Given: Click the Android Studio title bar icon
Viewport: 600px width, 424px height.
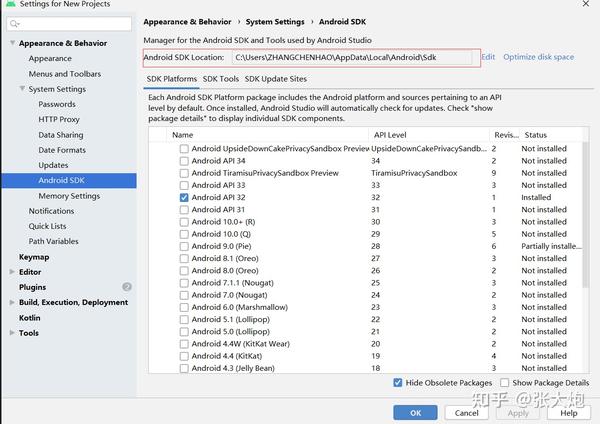Looking at the screenshot, I should [x=7, y=5].
